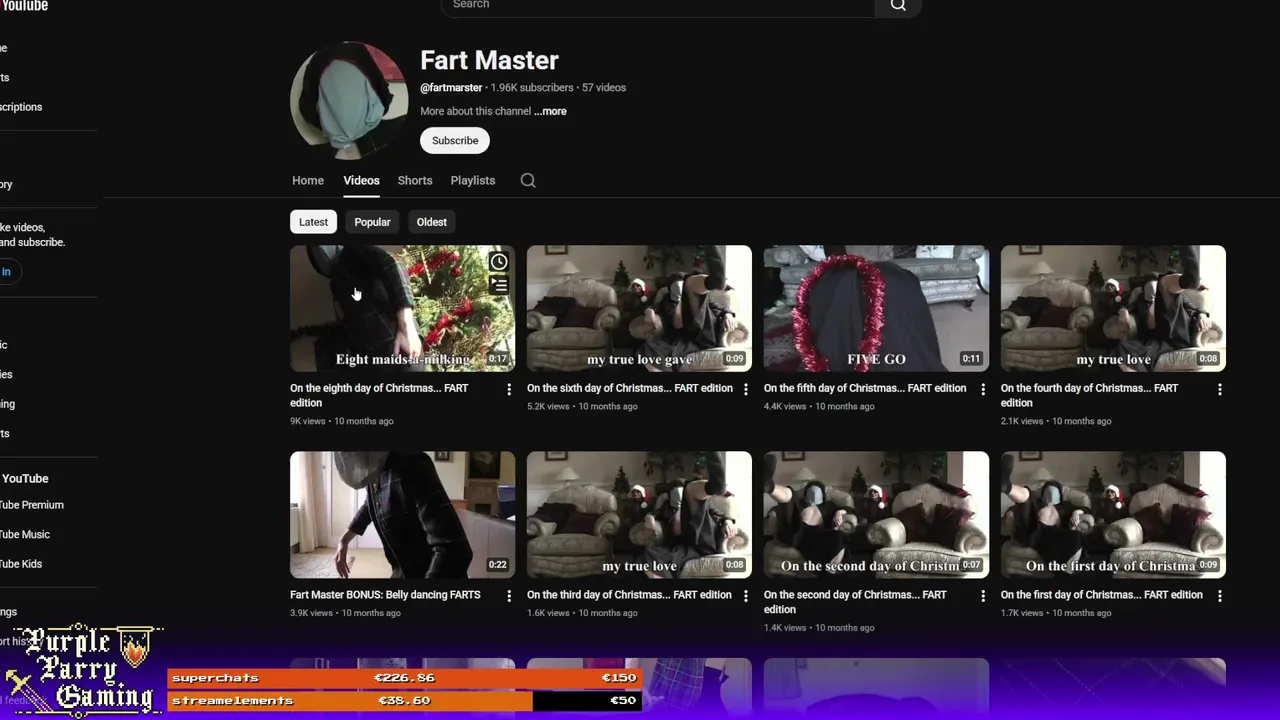Image resolution: width=1280 pixels, height=720 pixels.
Task: Click into the Search input field
Action: [x=657, y=6]
